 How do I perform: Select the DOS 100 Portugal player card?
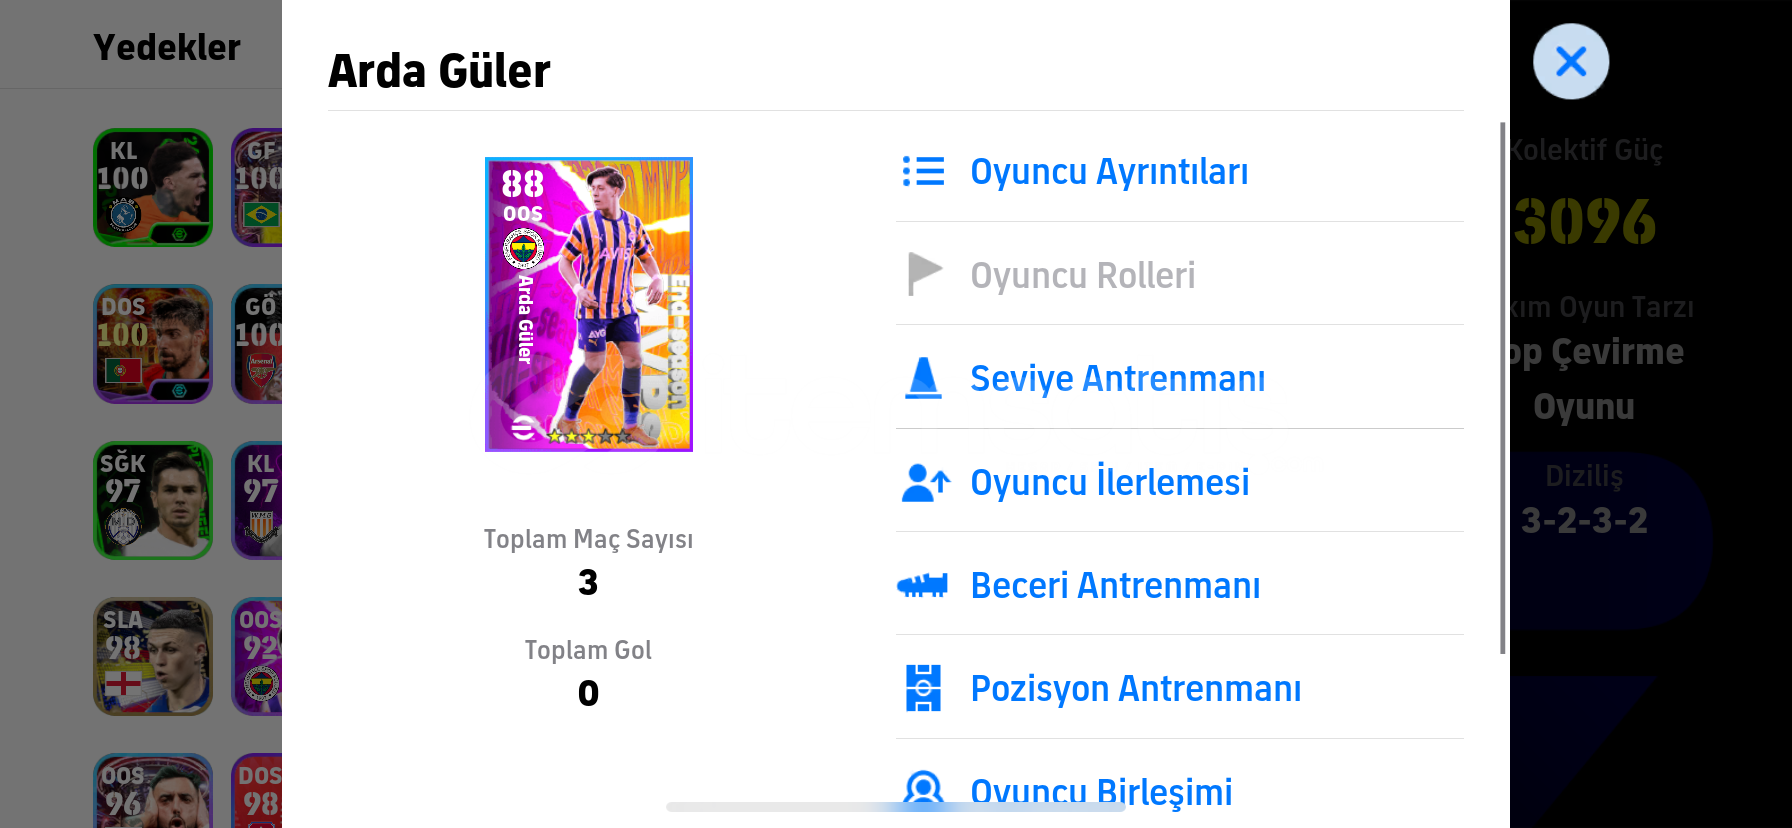point(153,344)
